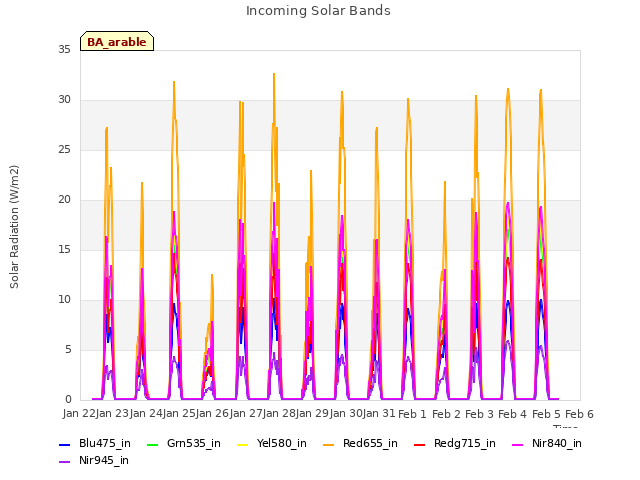
Task: Click the Nir945_in legend label
Action: coord(104,460)
